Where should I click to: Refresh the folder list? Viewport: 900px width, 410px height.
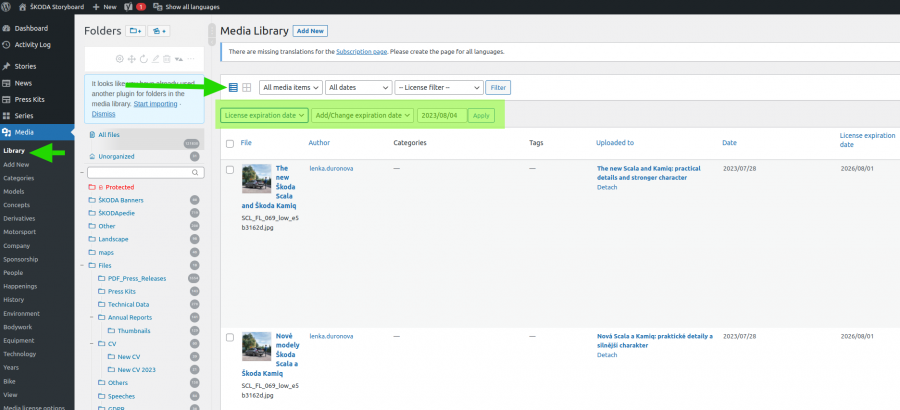point(143,59)
